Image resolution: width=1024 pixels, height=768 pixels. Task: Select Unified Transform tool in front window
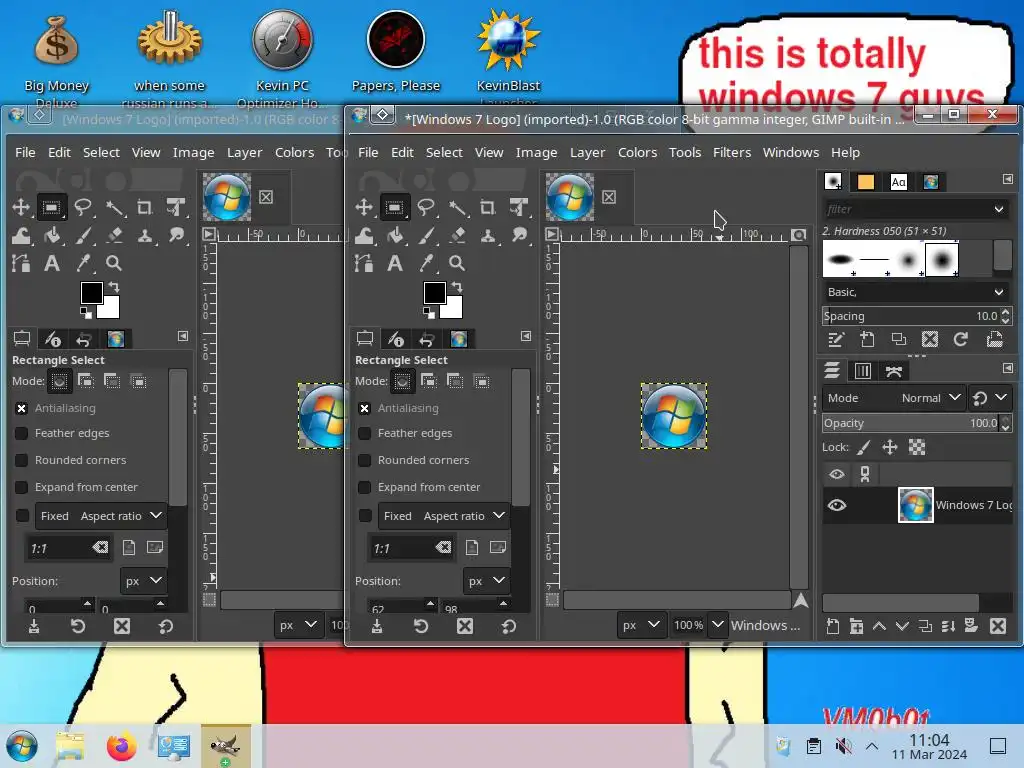point(519,208)
